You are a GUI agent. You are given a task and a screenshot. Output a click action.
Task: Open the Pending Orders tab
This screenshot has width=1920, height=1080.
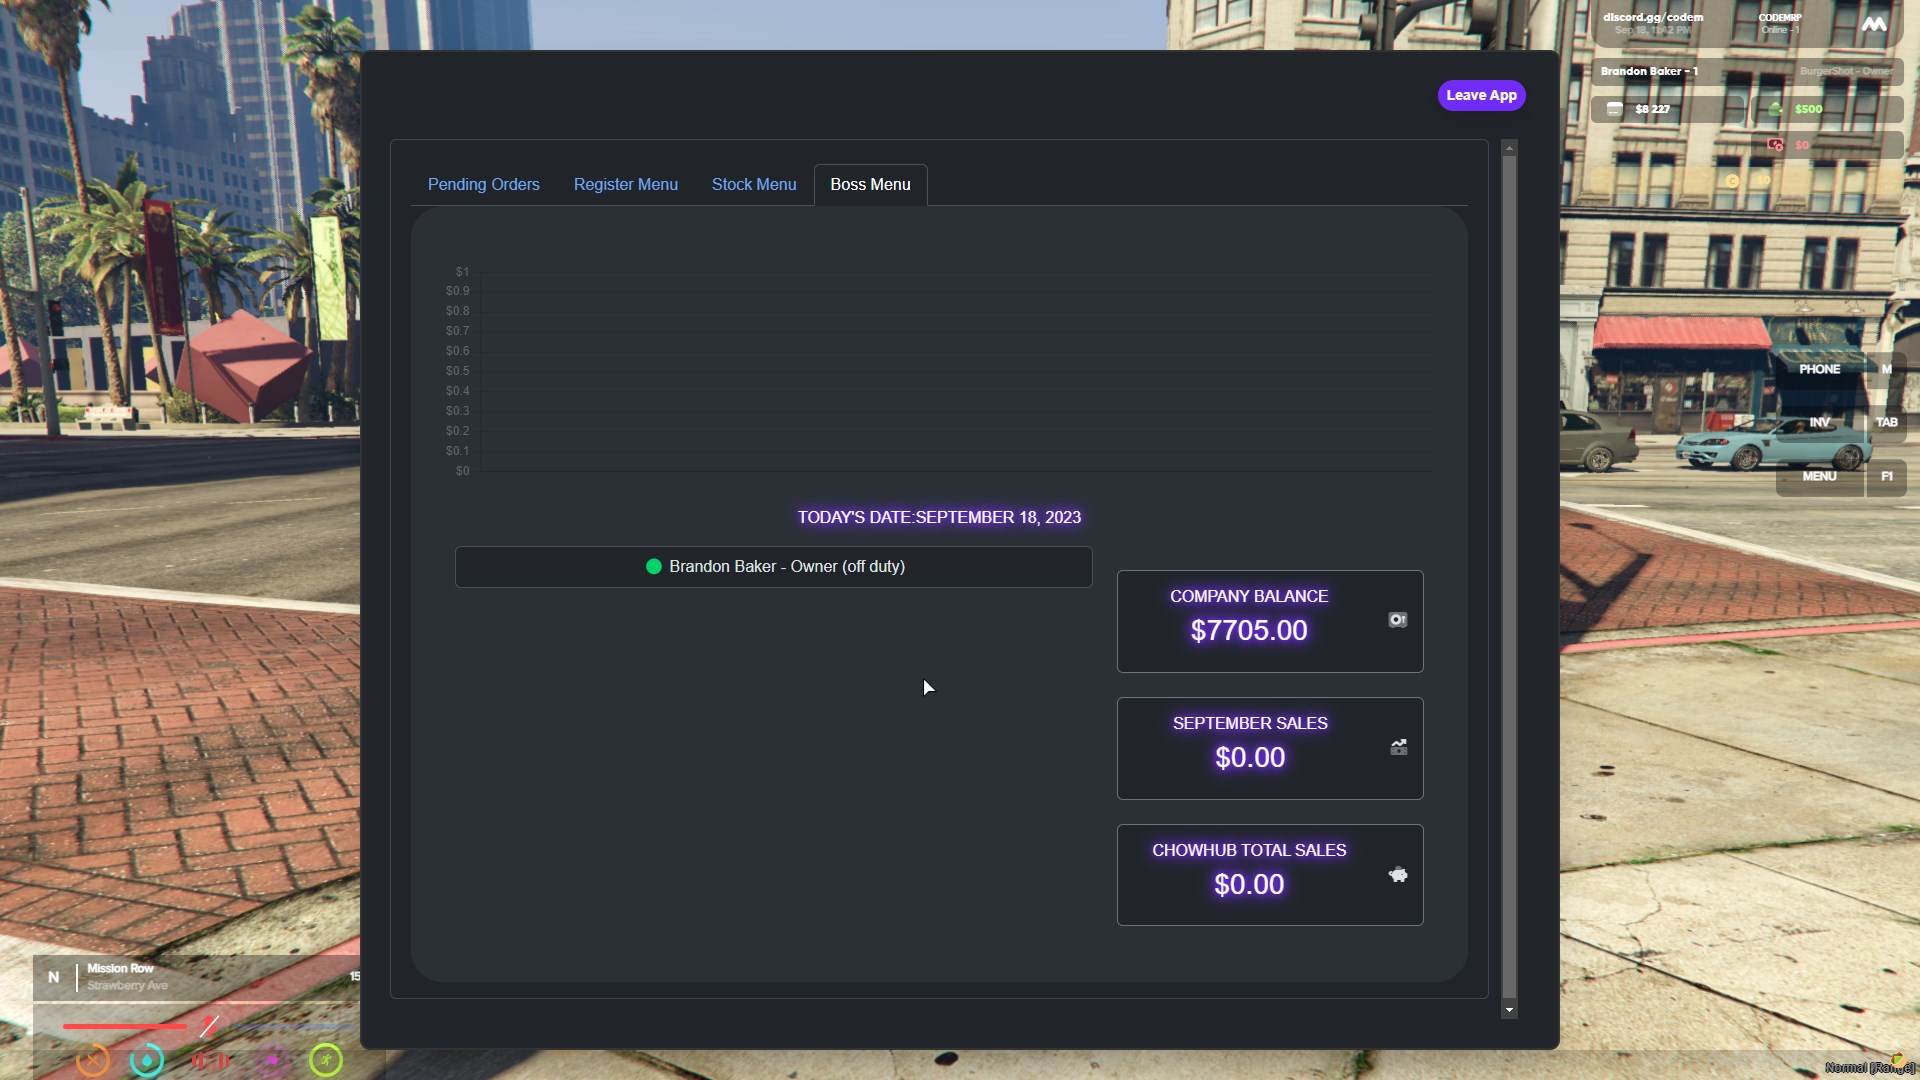pos(483,185)
